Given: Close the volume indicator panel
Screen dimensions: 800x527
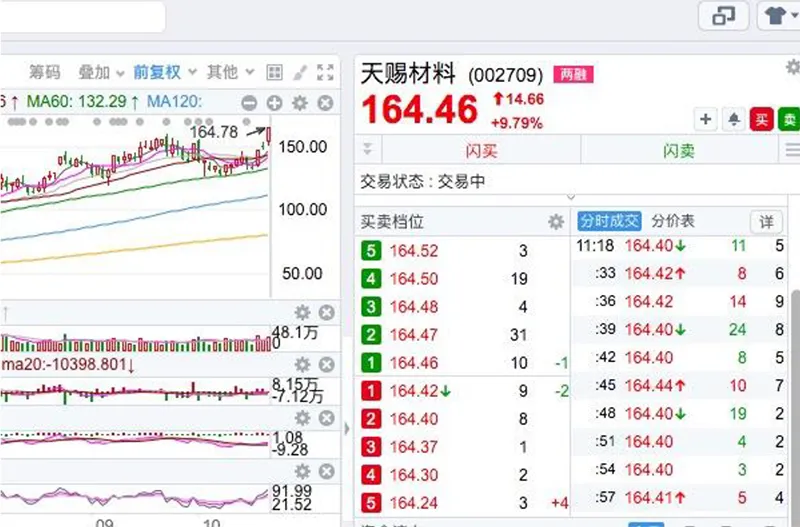Looking at the screenshot, I should tap(327, 312).
